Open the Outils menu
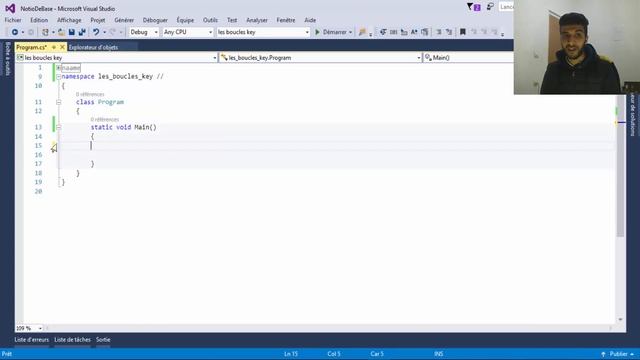This screenshot has width=640, height=360. click(210, 20)
